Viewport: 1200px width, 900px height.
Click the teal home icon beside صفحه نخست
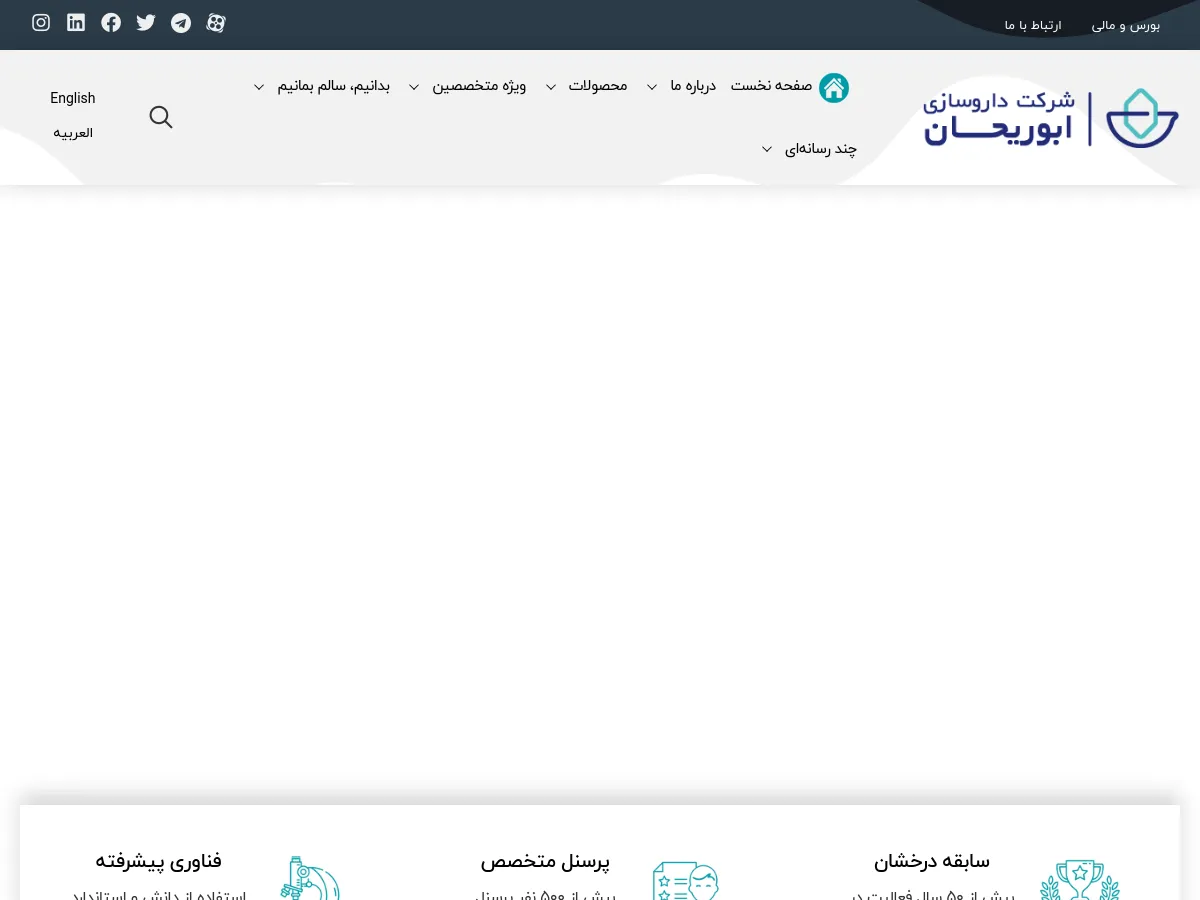click(x=834, y=87)
